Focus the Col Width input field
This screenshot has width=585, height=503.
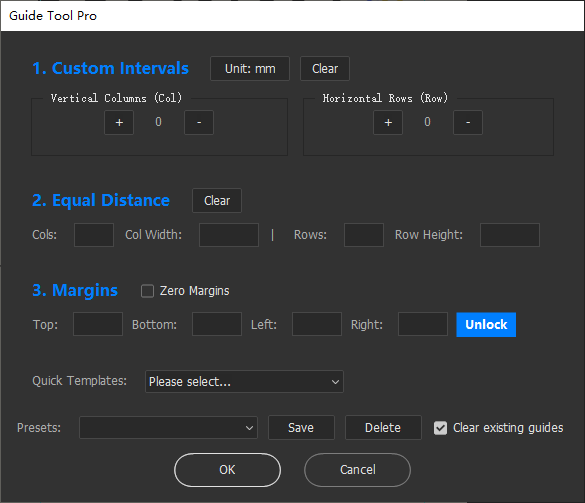pyautogui.click(x=229, y=235)
